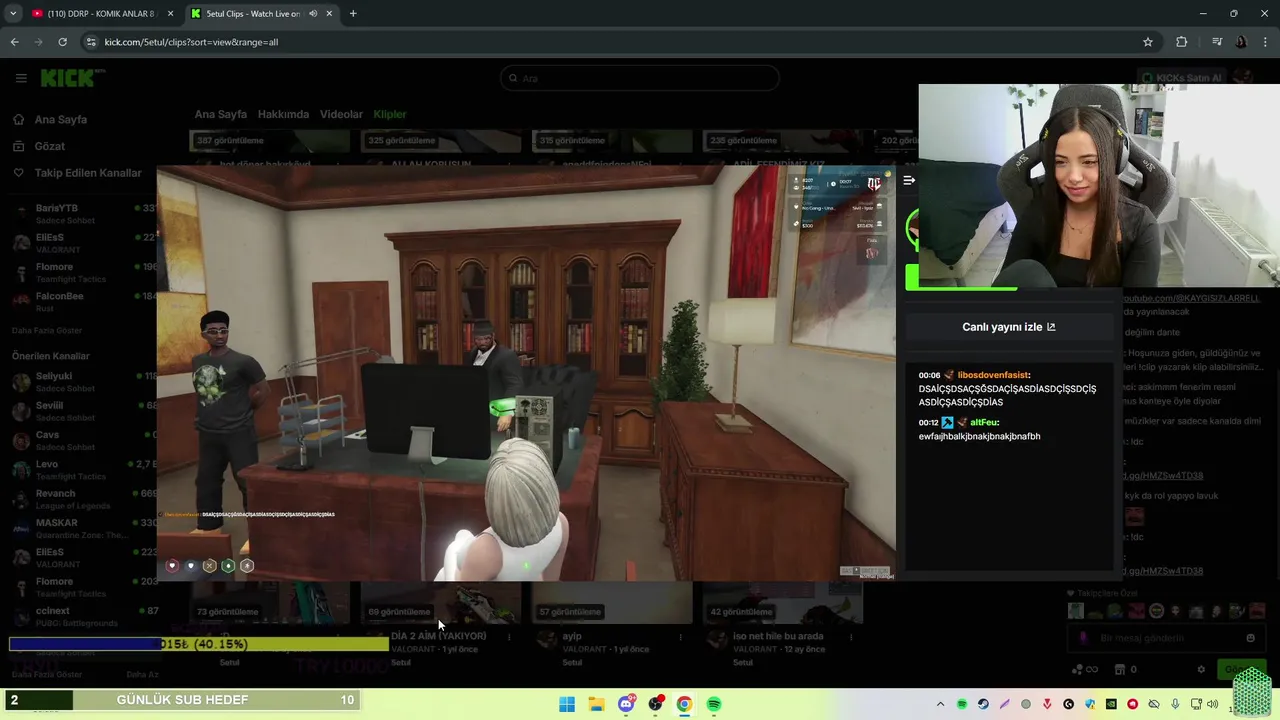Open the Windows Start menu

click(567, 704)
